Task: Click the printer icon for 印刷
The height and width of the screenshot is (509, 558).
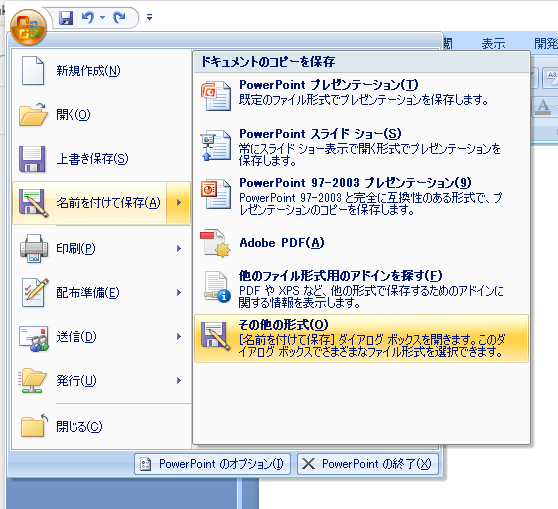Action: (34, 248)
